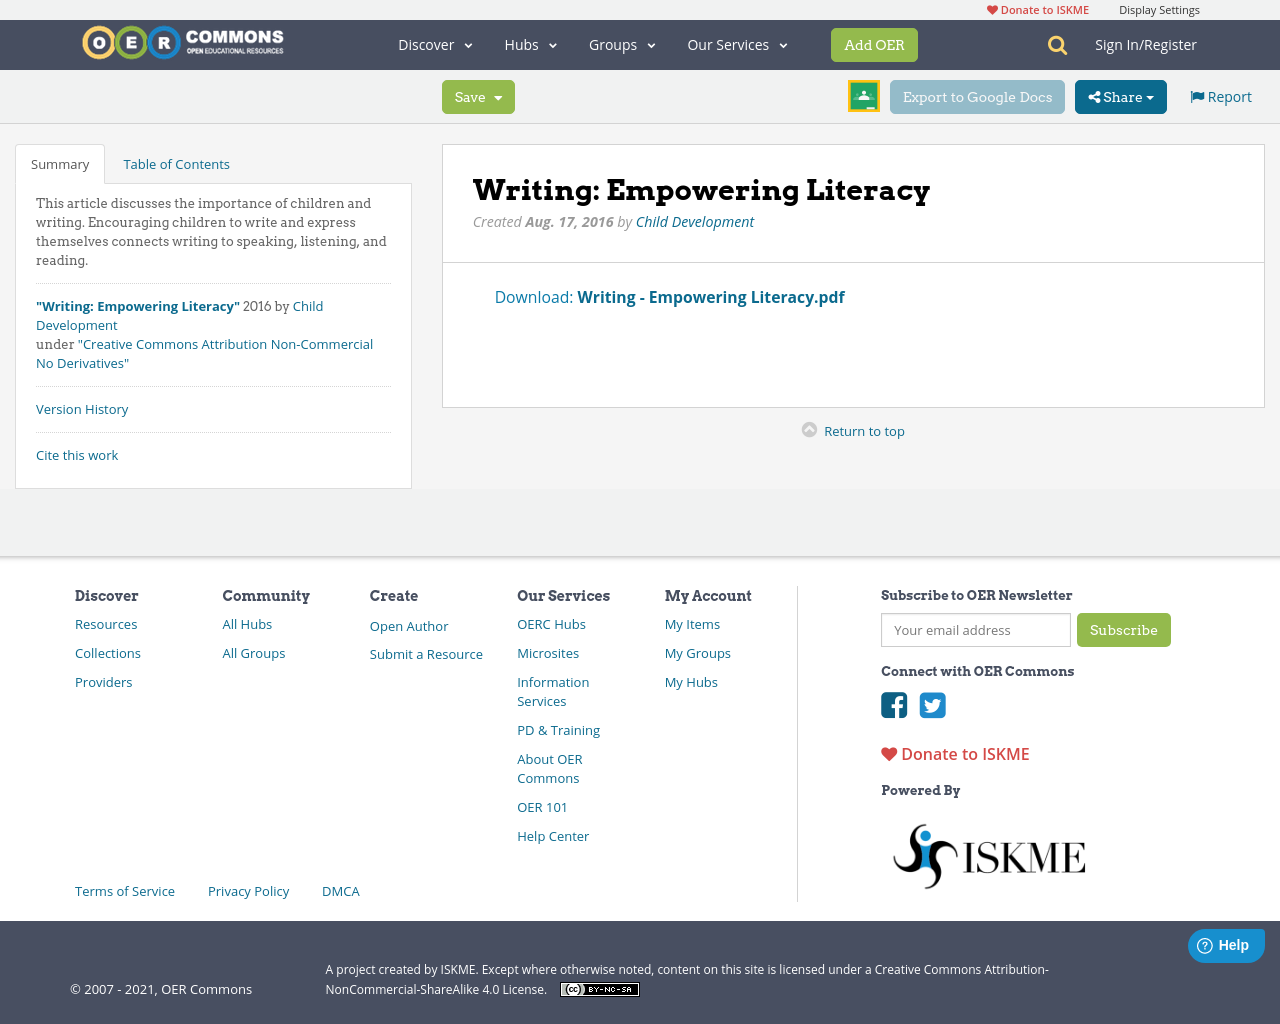The height and width of the screenshot is (1024, 1280).
Task: Download the Writing - Empowering Literacy PDF
Action: point(711,296)
